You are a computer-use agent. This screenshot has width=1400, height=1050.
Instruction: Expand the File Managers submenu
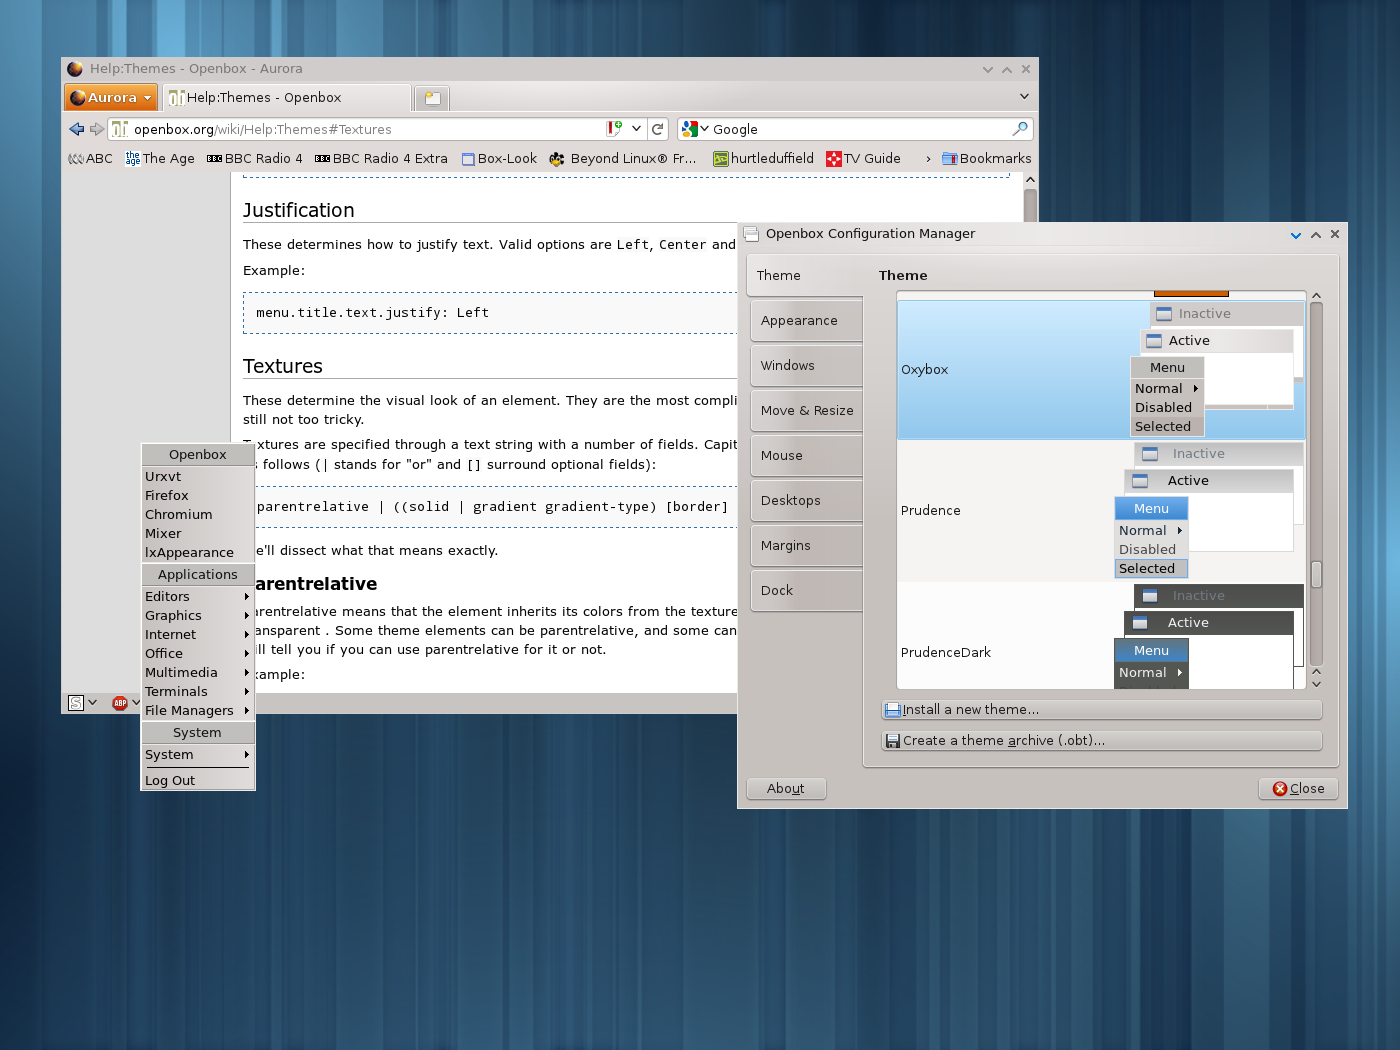(198, 711)
